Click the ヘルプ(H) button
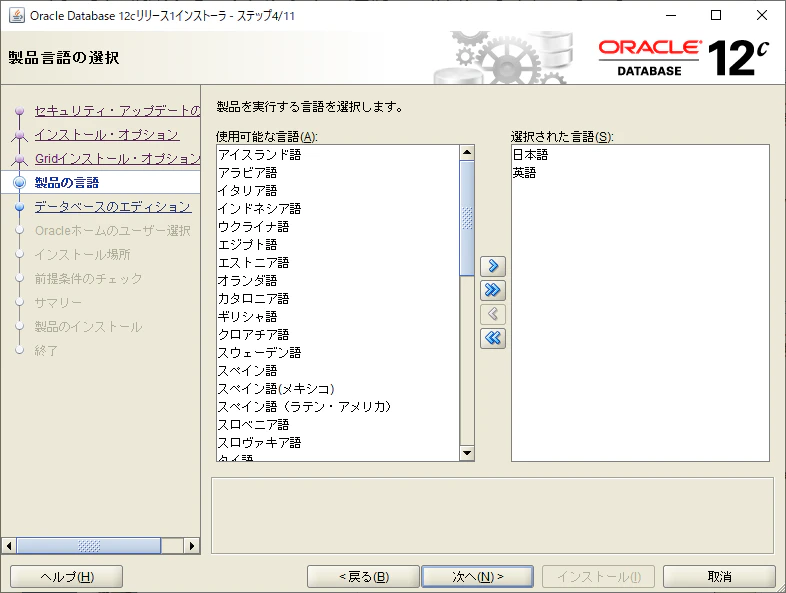This screenshot has height=593, width=786. (67, 577)
